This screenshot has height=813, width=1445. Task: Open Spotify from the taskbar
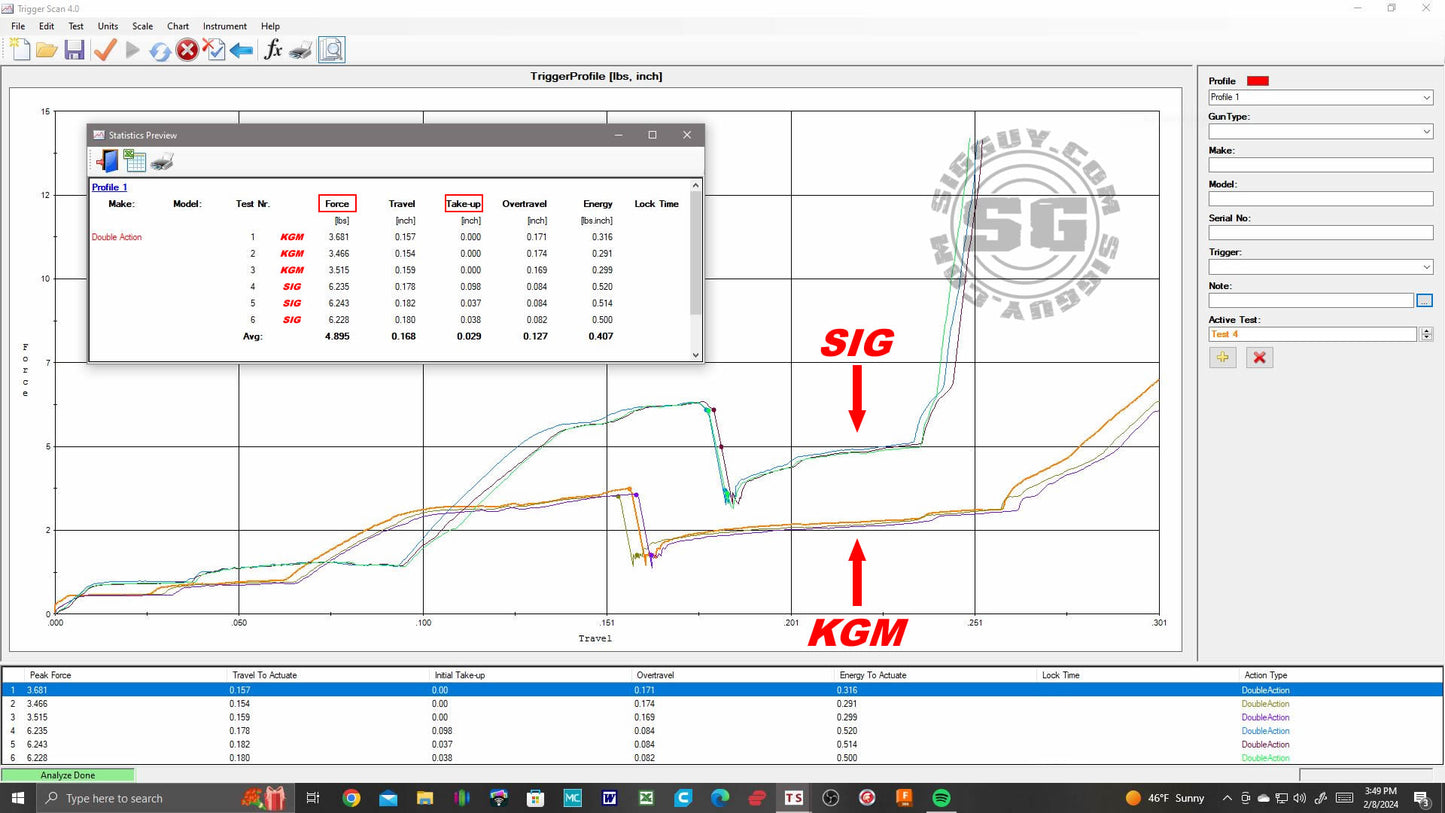[x=941, y=798]
